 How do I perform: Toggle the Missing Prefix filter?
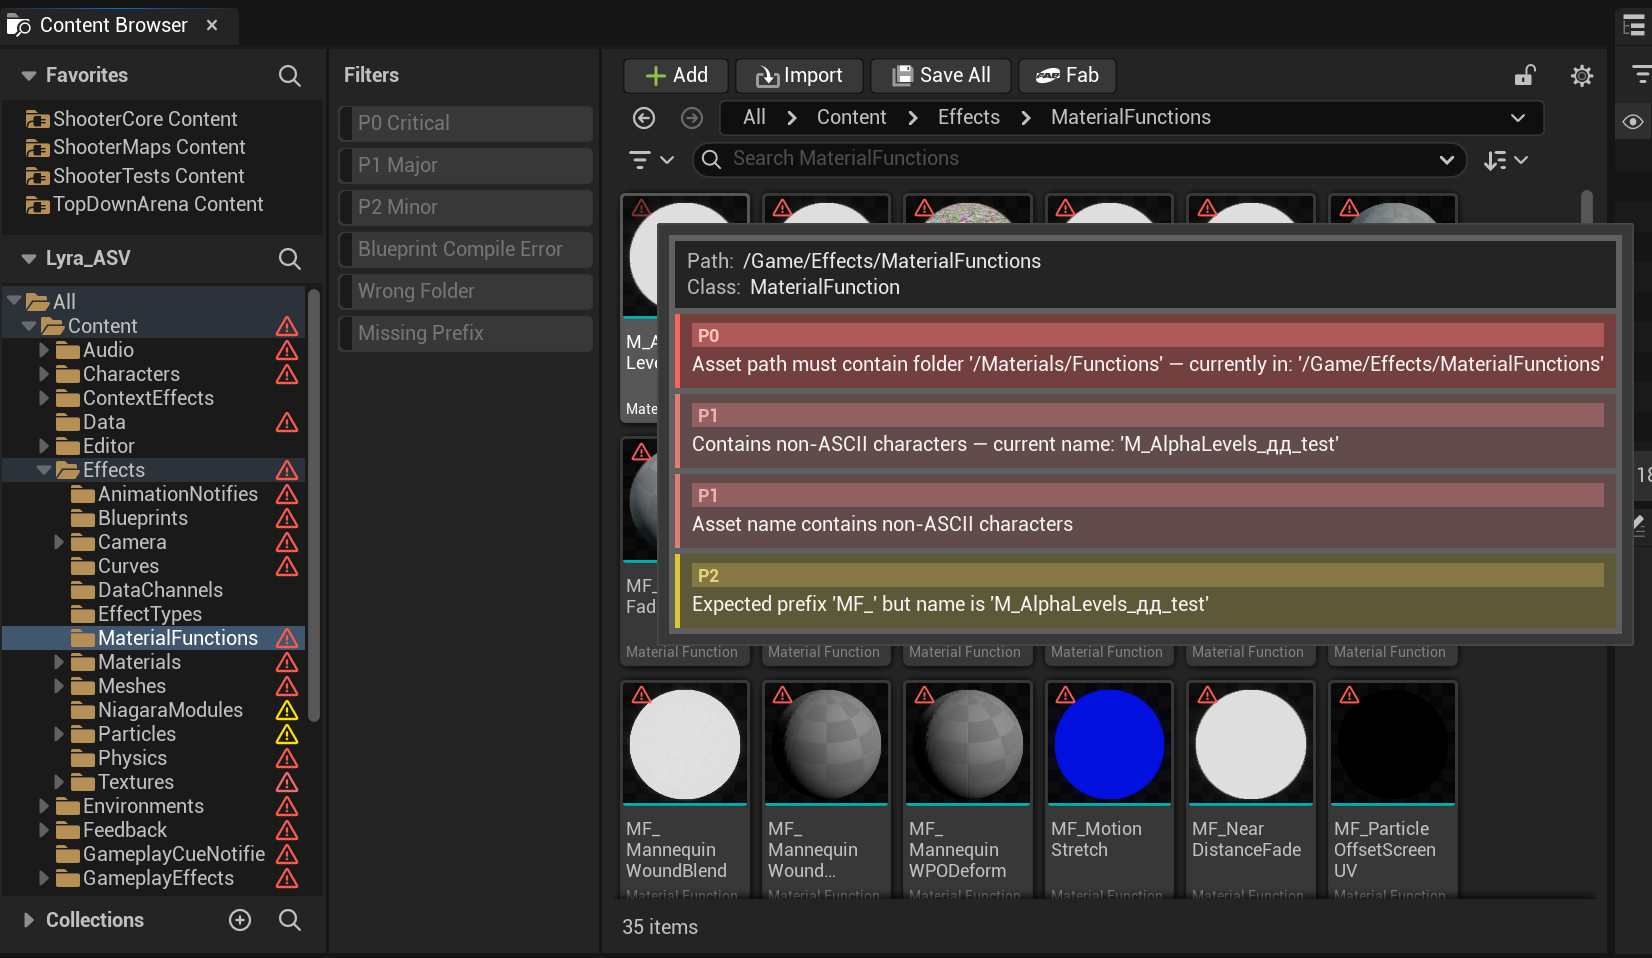(x=466, y=333)
